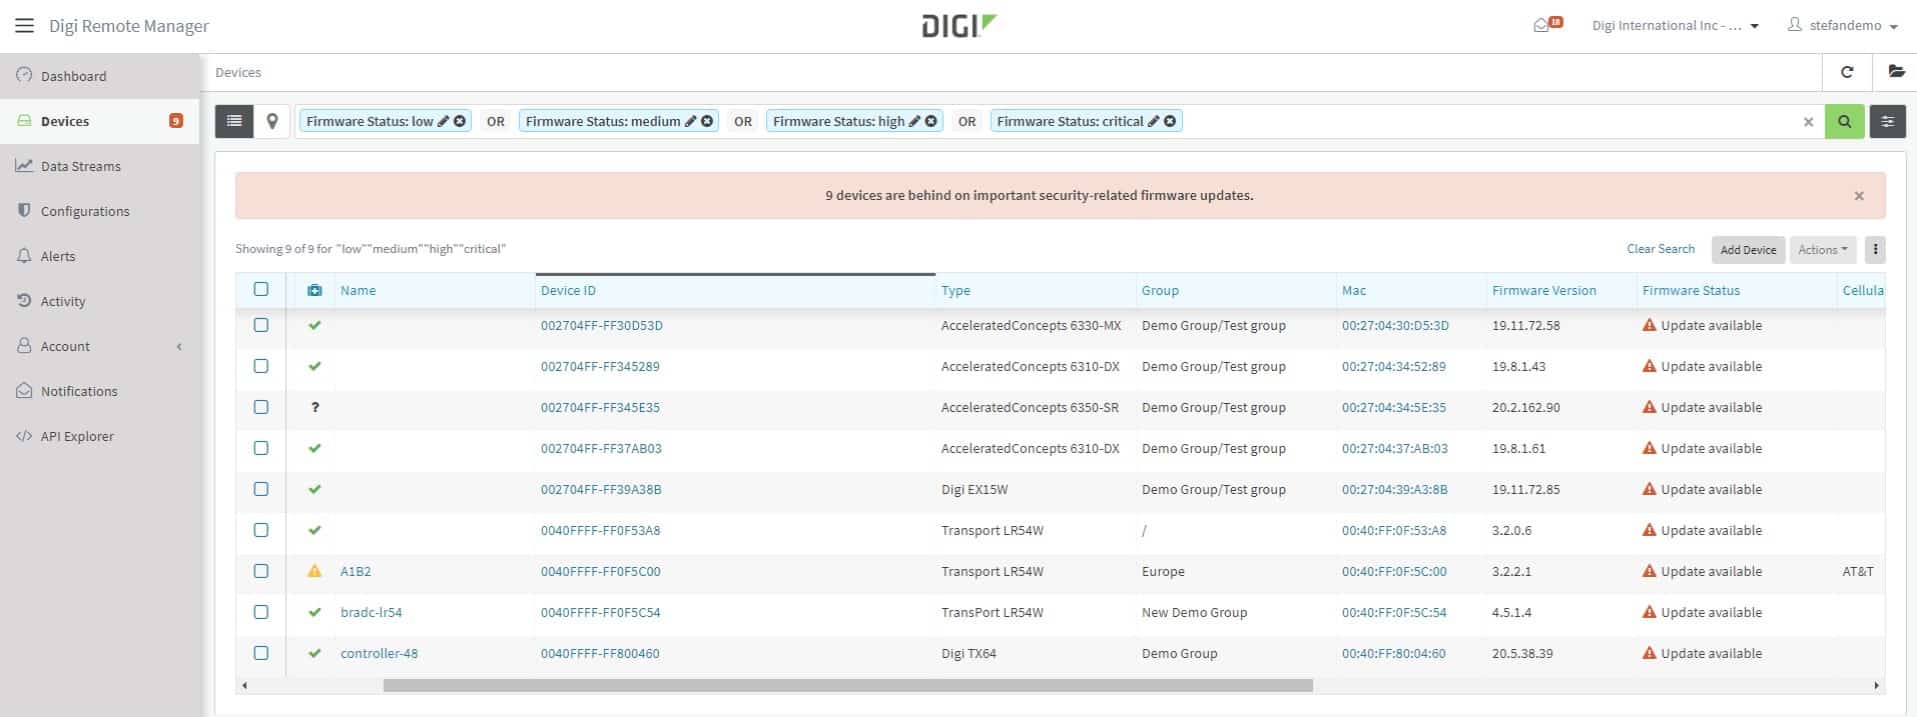Viewport: 1917px width, 717px height.
Task: Remove the Firmware Status: low filter
Action: coord(460,121)
